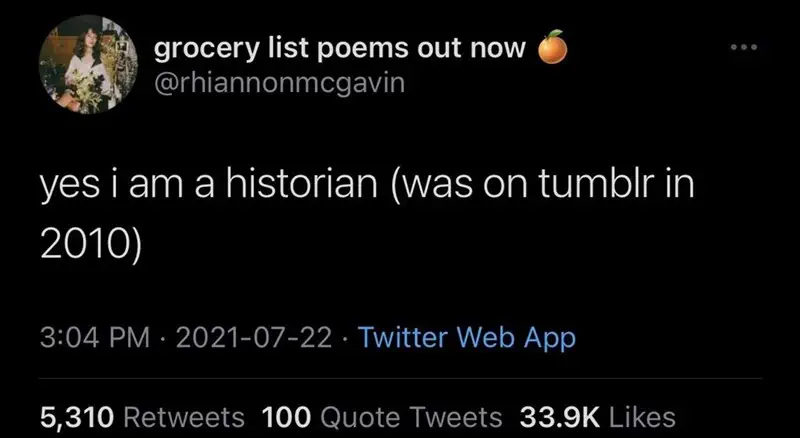The height and width of the screenshot is (438, 800).
Task: View the 100 quote count number
Action: (286, 417)
